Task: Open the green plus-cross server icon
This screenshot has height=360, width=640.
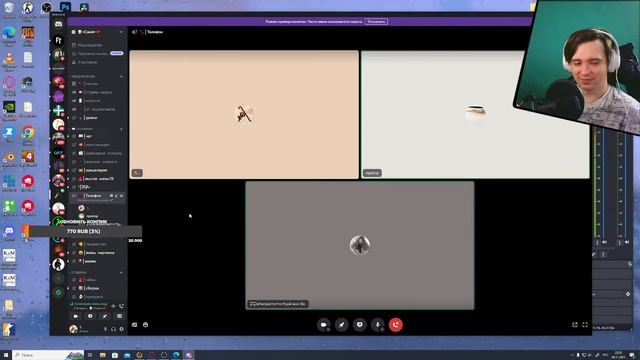Action: click(58, 110)
